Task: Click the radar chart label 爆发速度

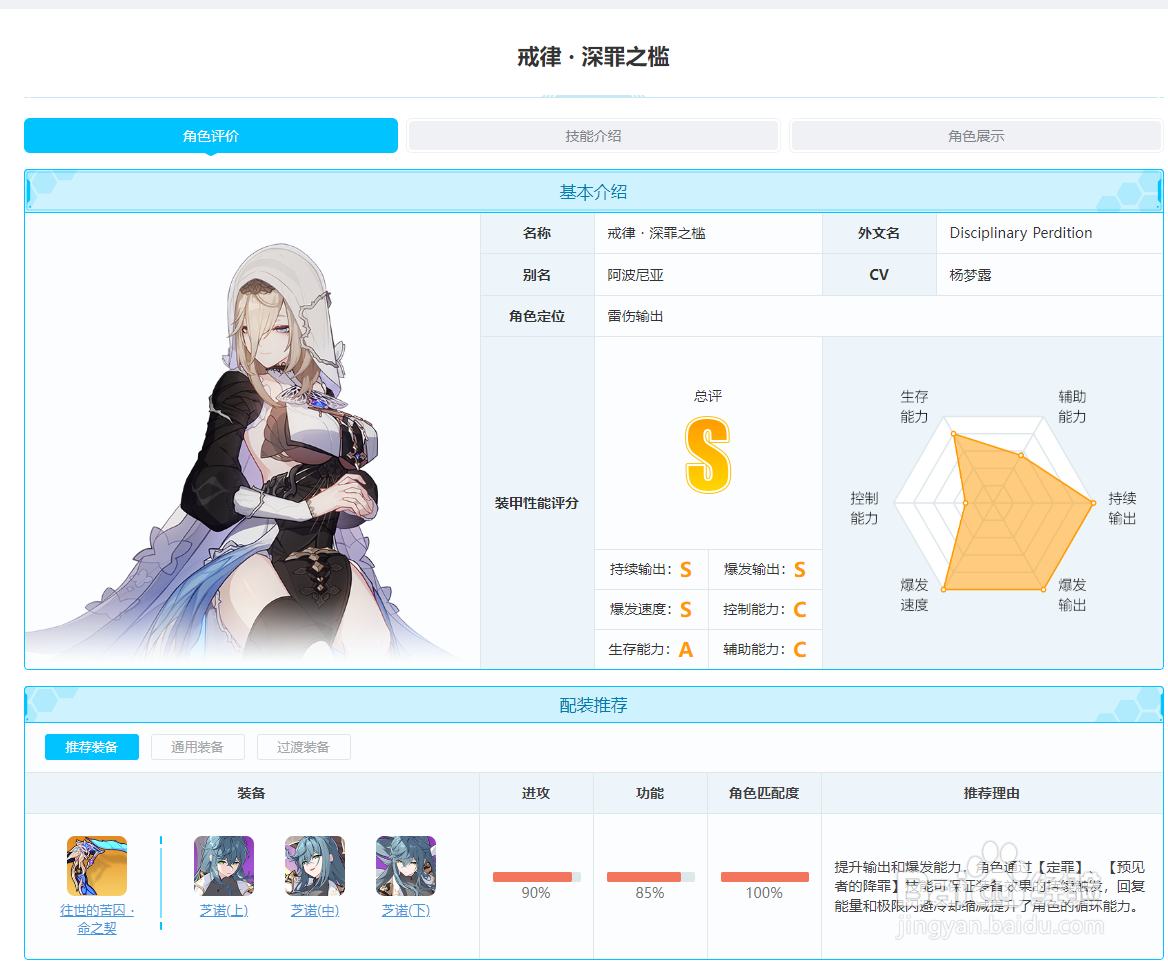Action: pos(914,595)
